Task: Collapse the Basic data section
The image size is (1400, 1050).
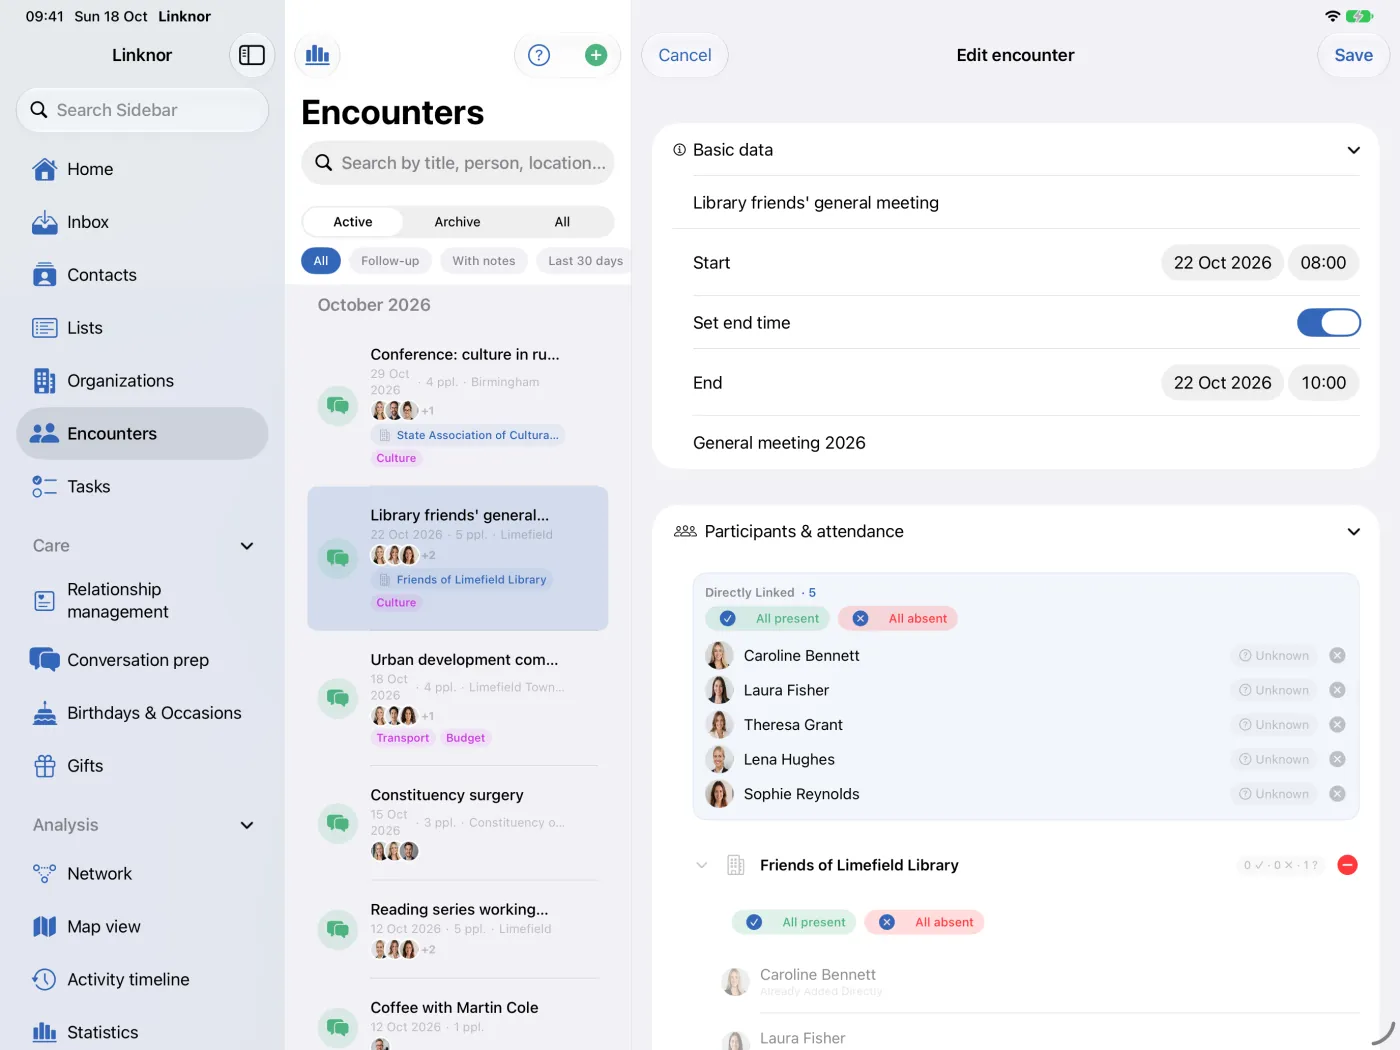Action: pyautogui.click(x=1353, y=150)
